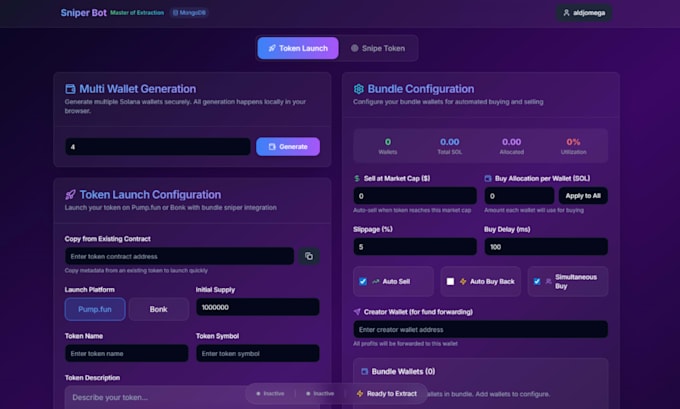Click the Sell at Market Cap field
This screenshot has width=680, height=409.
pyautogui.click(x=415, y=196)
